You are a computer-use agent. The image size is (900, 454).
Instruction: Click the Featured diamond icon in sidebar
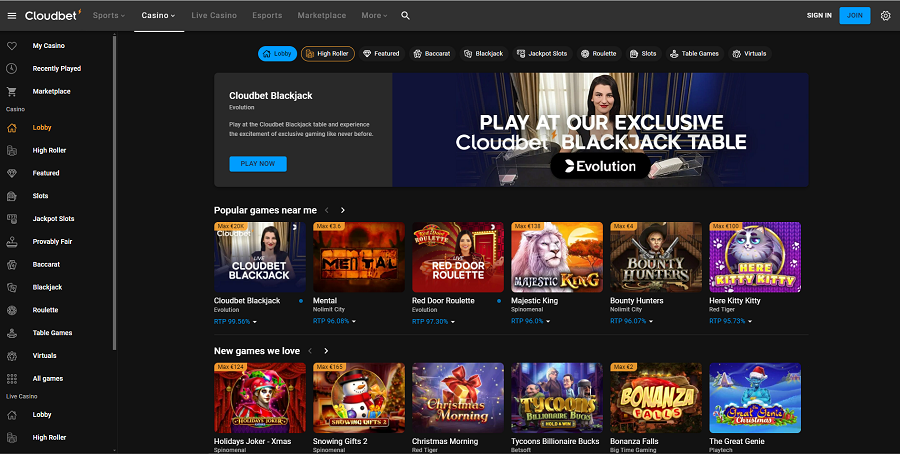pos(11,173)
